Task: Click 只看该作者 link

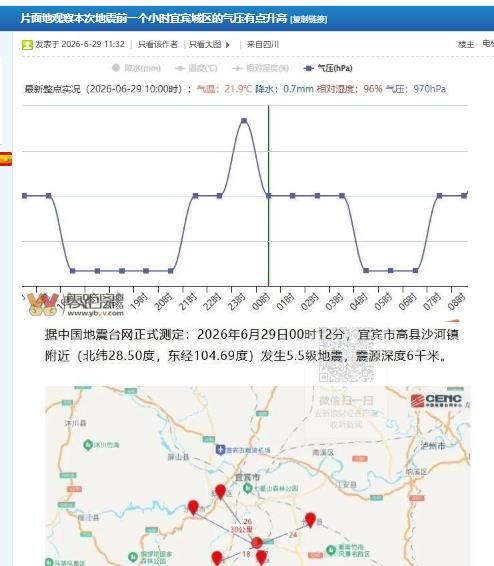Action: (x=158, y=44)
